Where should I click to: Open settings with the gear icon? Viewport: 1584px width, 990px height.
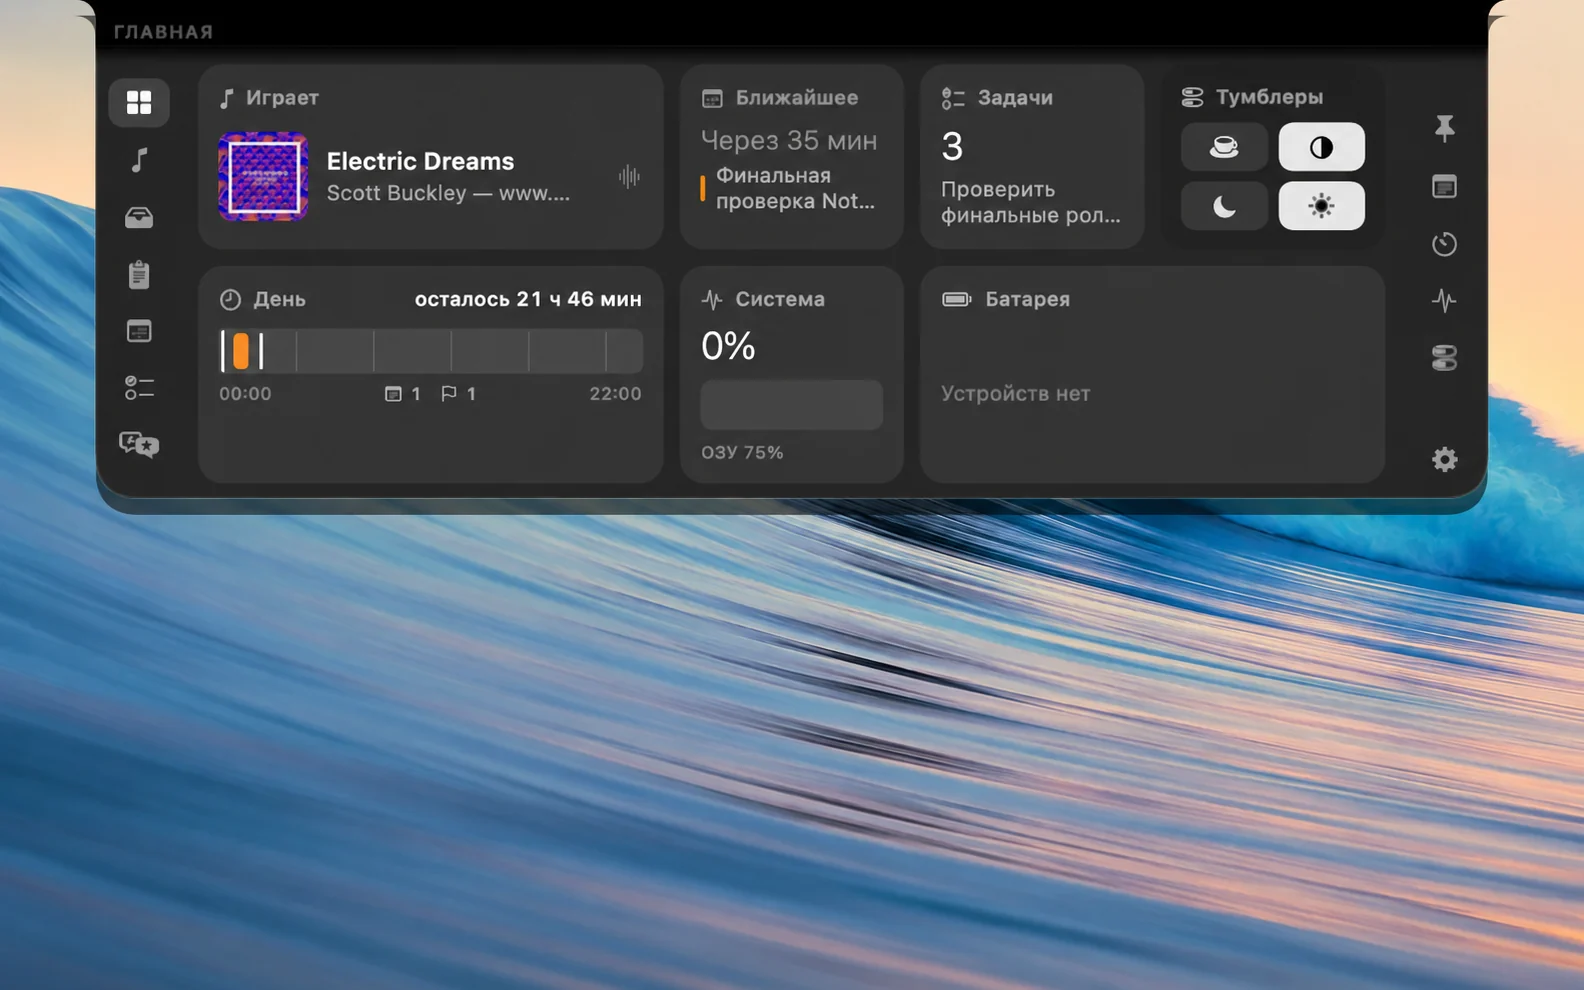pyautogui.click(x=1444, y=459)
